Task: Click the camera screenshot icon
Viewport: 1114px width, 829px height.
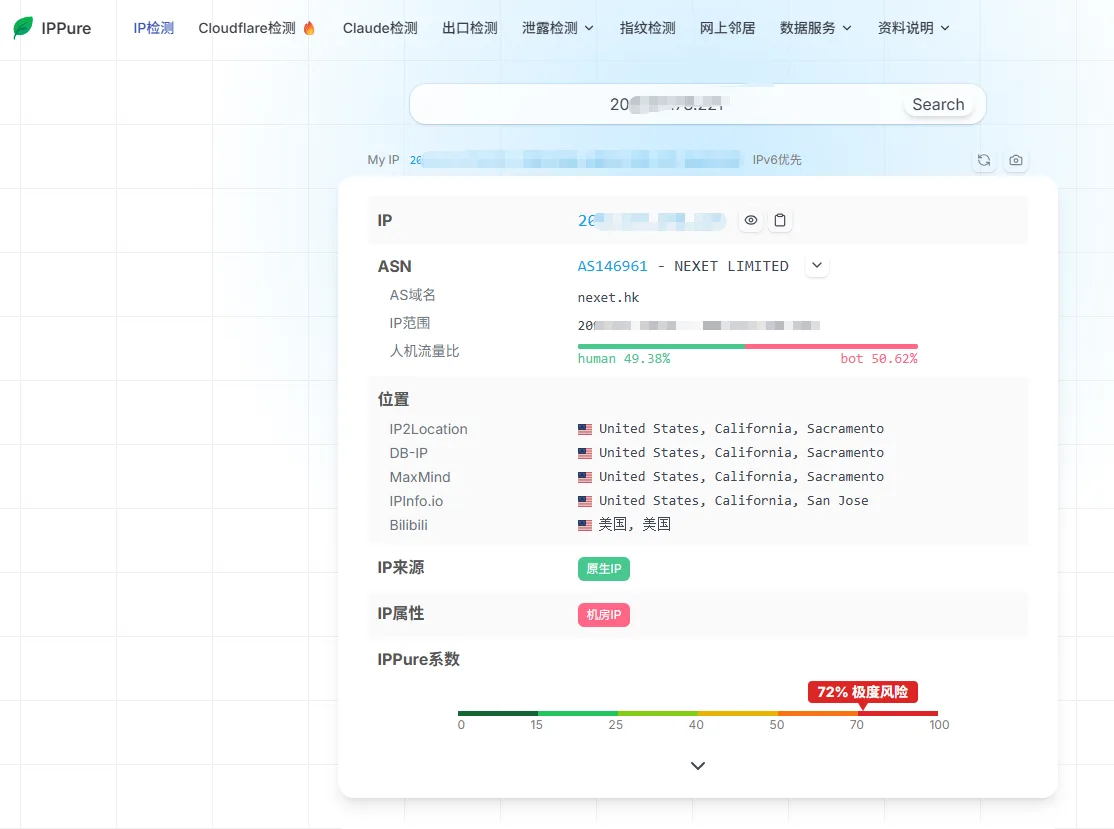Action: click(1016, 161)
